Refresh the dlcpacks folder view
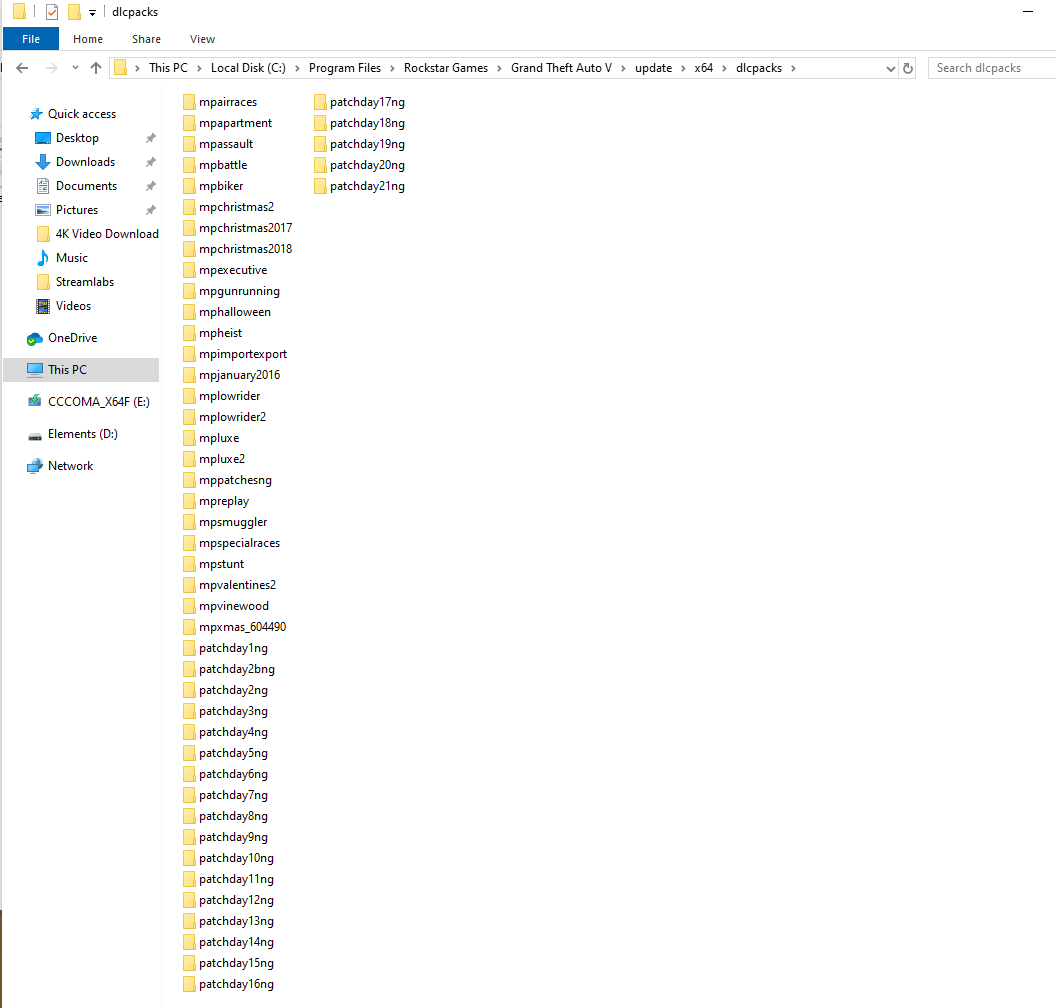1056x1008 pixels. point(908,68)
